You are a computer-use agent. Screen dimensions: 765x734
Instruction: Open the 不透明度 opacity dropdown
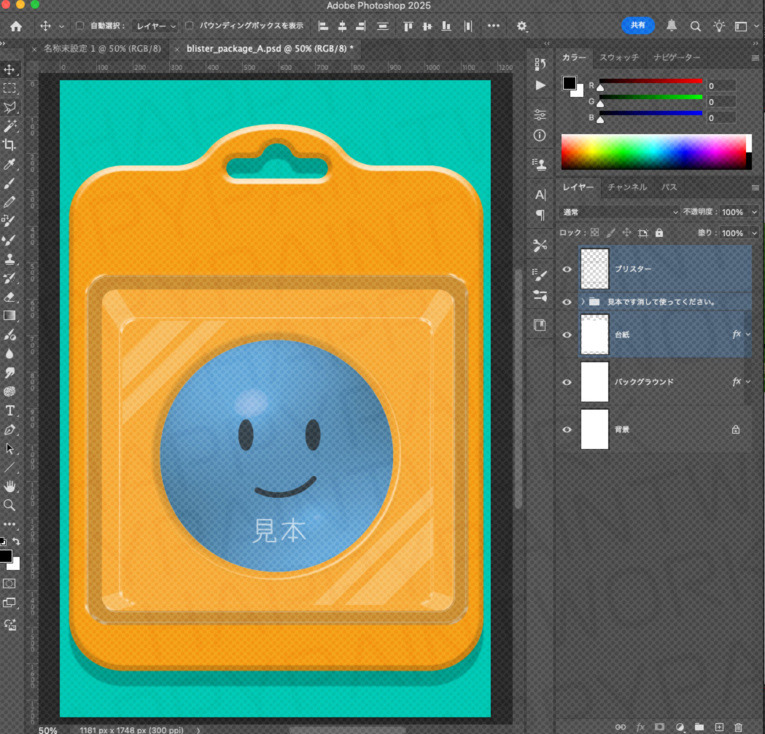(752, 212)
